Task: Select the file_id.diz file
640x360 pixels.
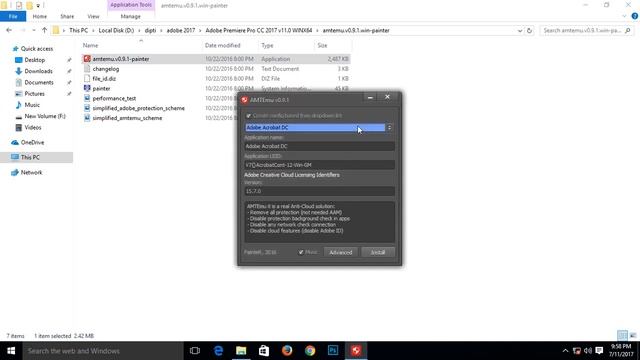Action: 104,79
